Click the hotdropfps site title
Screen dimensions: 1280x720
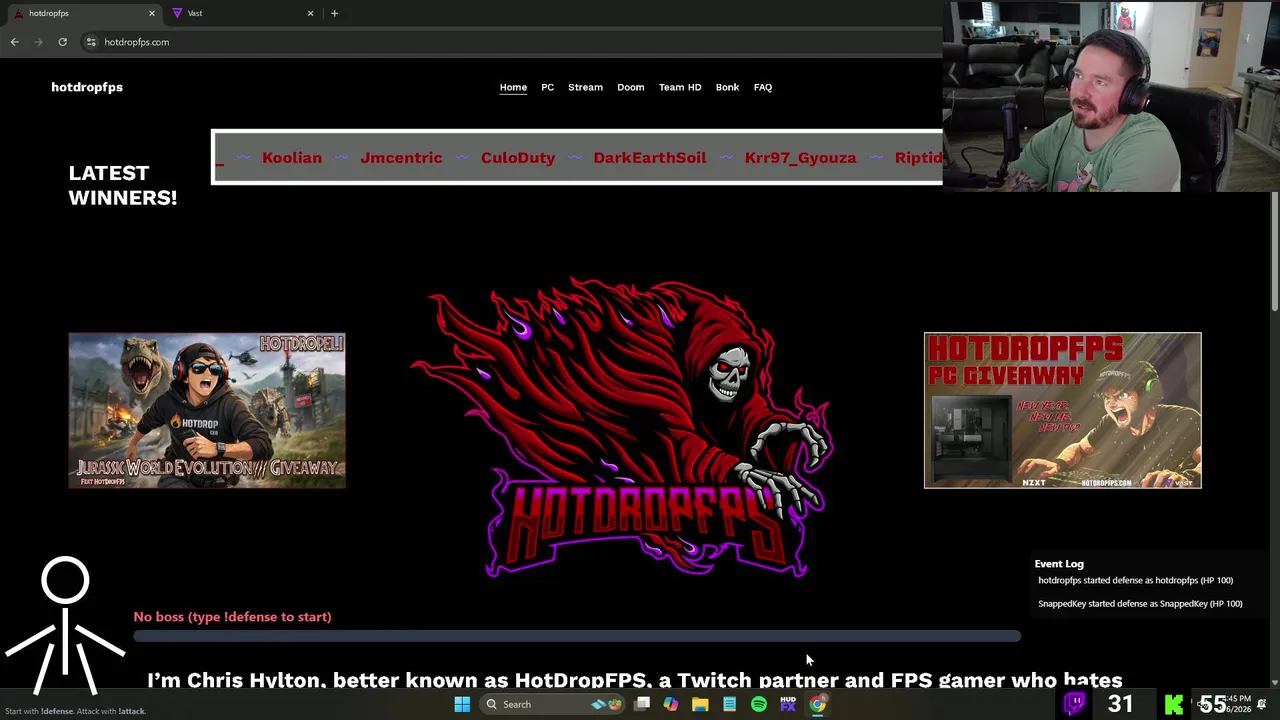point(87,87)
